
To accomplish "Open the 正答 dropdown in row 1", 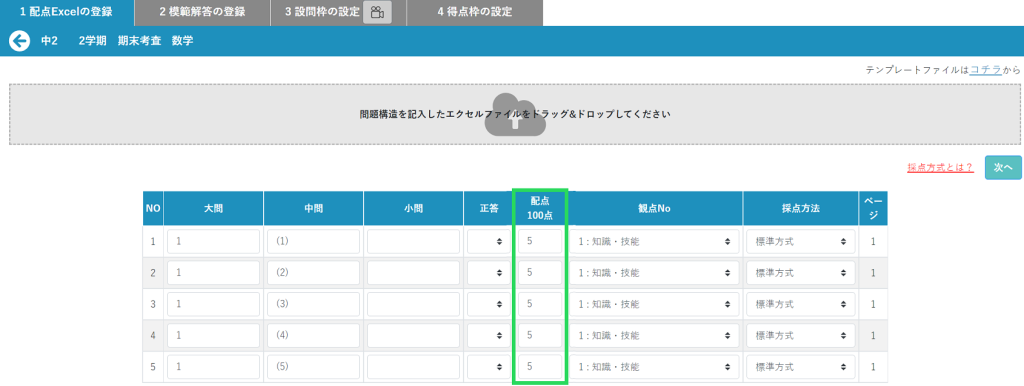I will pyautogui.click(x=488, y=242).
